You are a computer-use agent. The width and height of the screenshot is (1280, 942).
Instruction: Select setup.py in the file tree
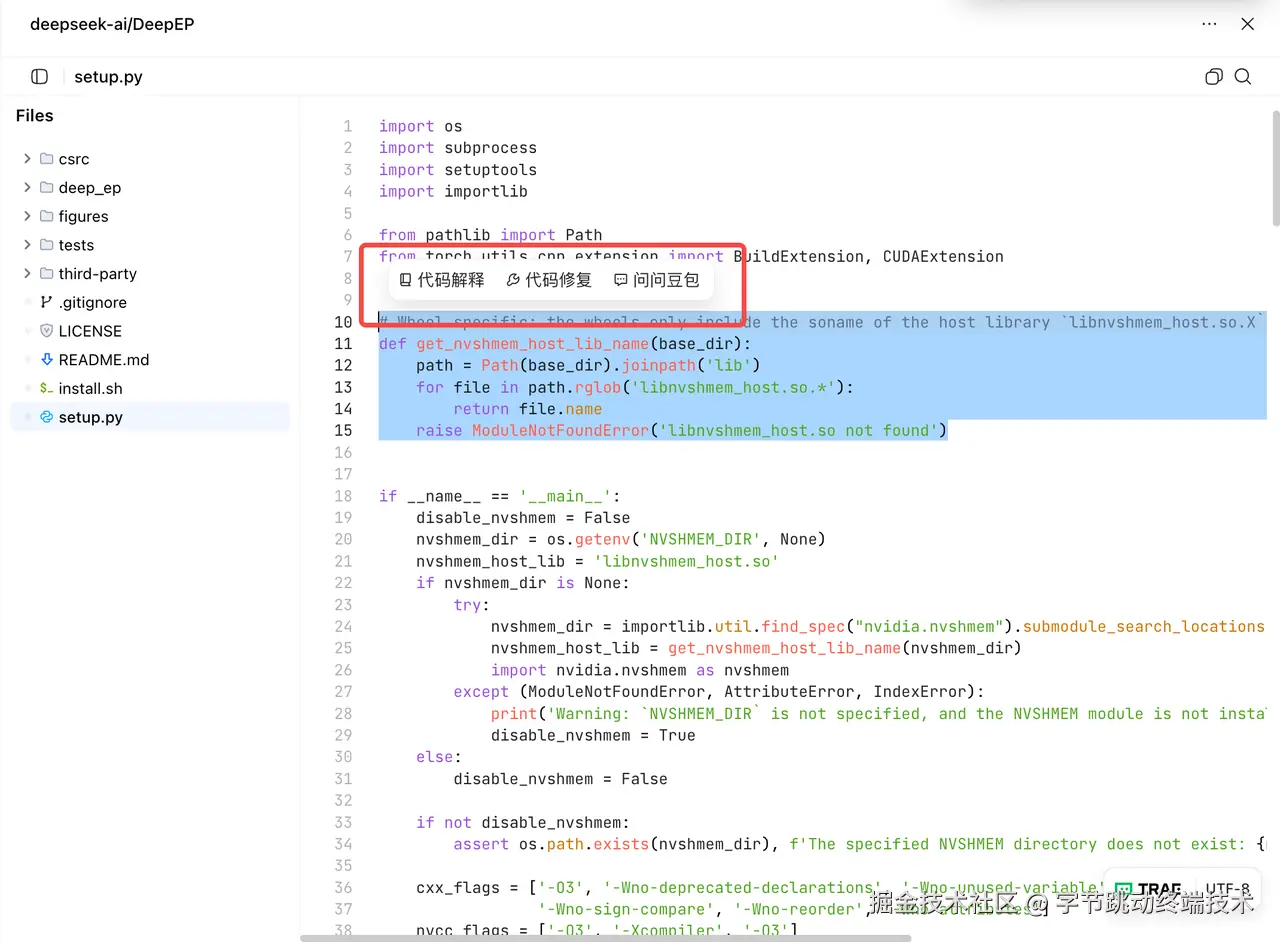pos(150,417)
